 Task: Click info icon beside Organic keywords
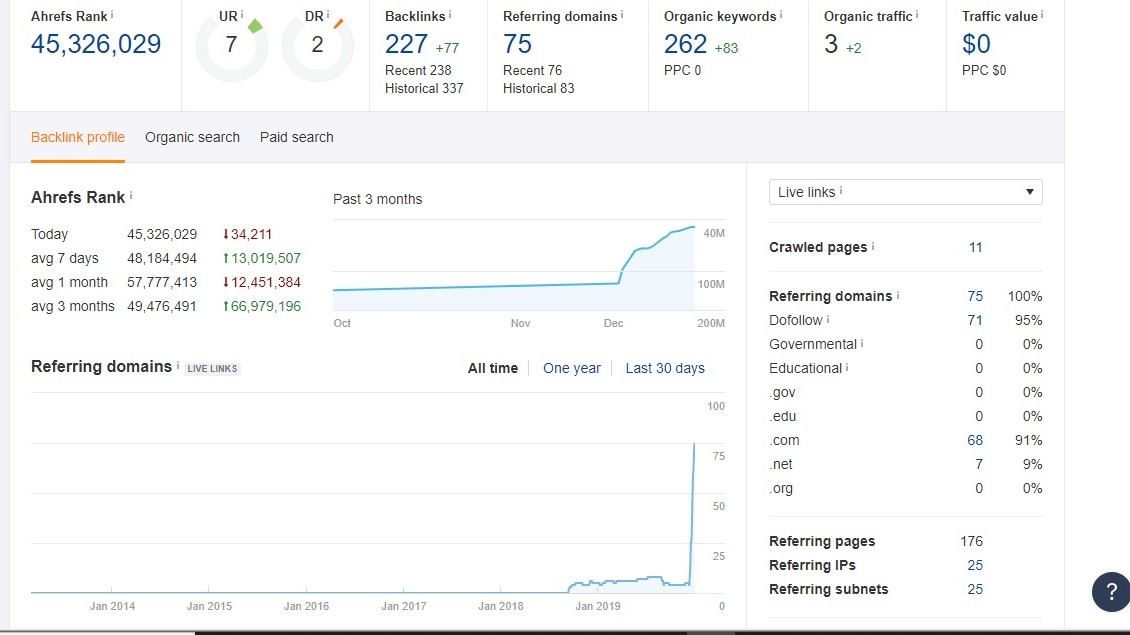781,14
